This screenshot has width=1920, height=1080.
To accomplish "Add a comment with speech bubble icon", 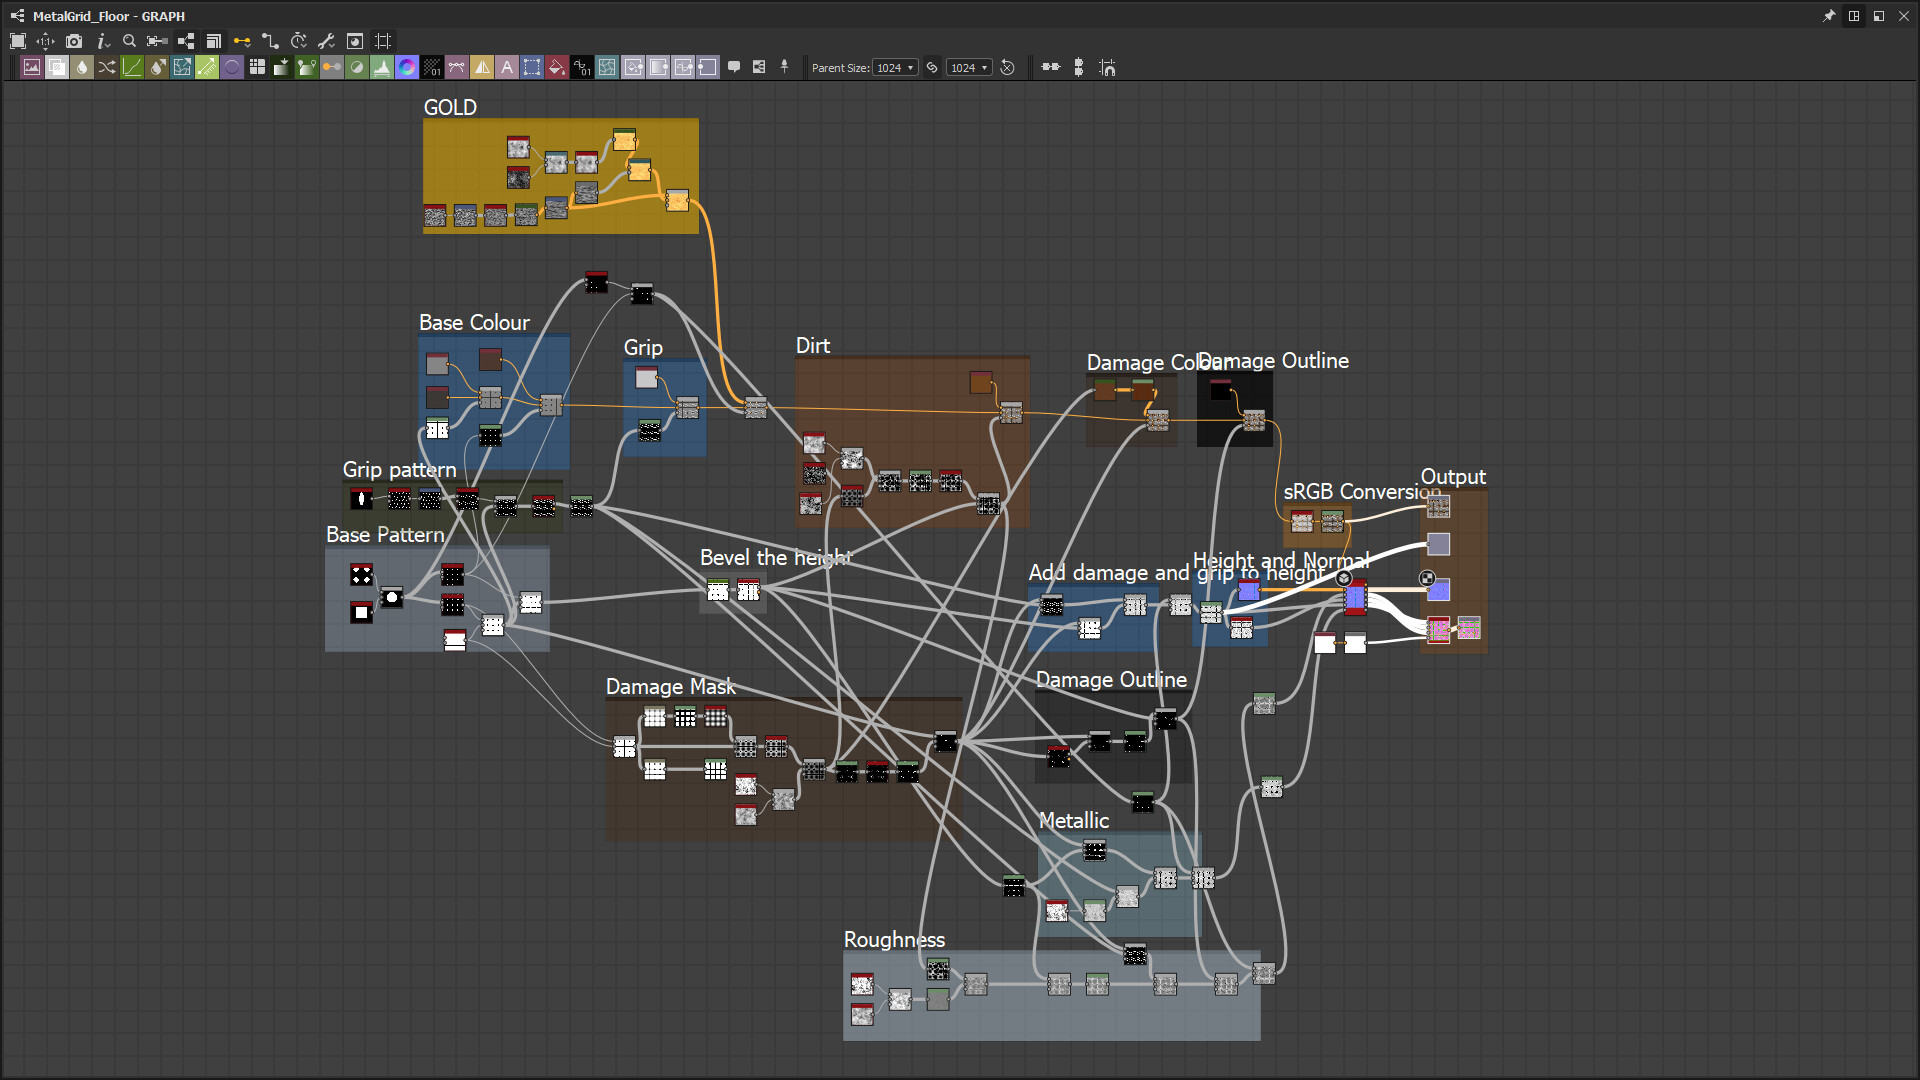I will 734,67.
